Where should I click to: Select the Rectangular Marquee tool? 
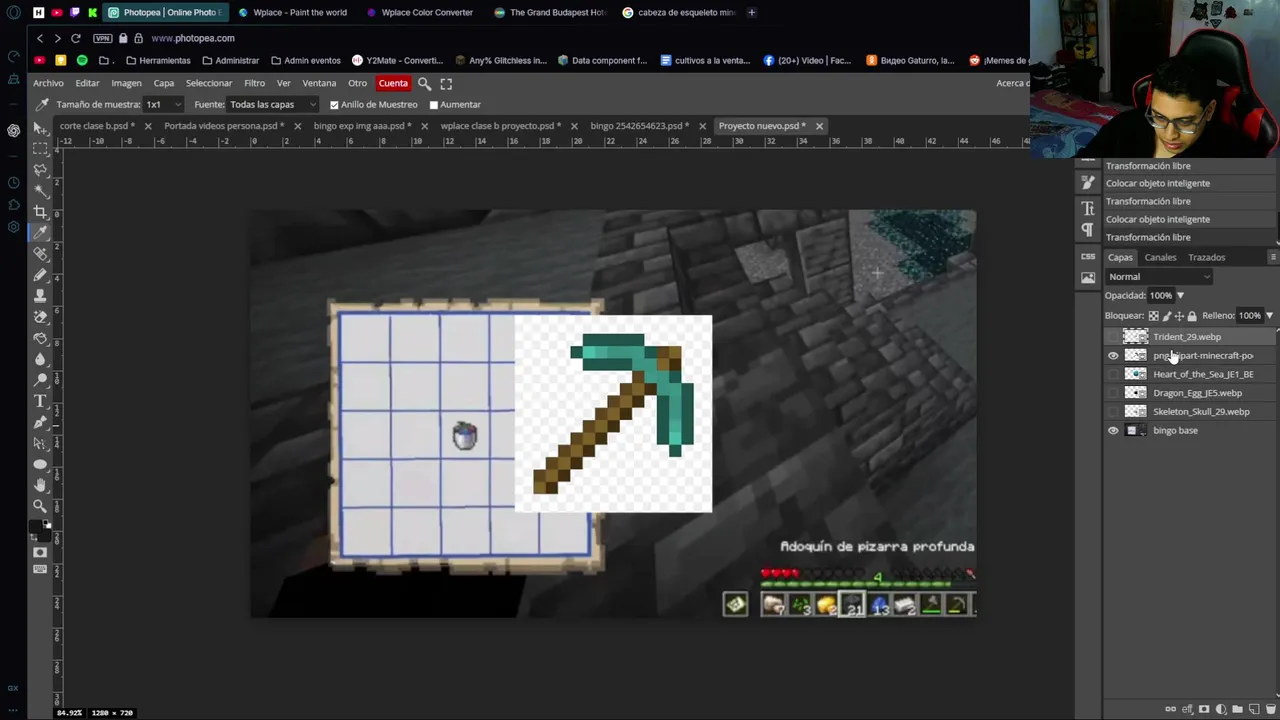(x=40, y=149)
